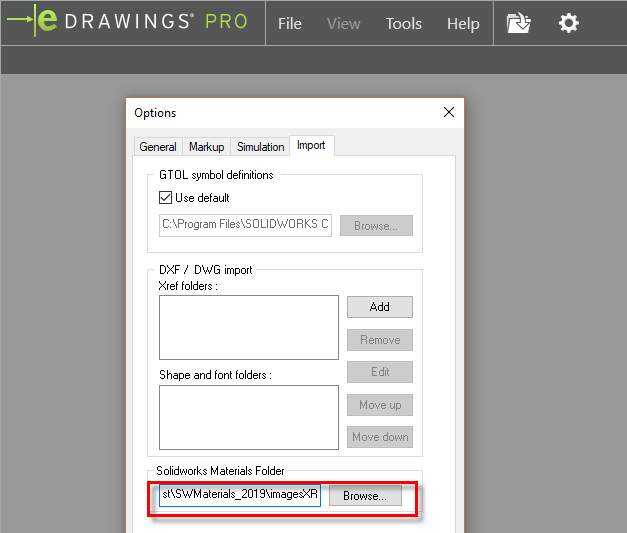This screenshot has width=627, height=533.
Task: Click the GTOL symbol path field
Action: point(245,225)
